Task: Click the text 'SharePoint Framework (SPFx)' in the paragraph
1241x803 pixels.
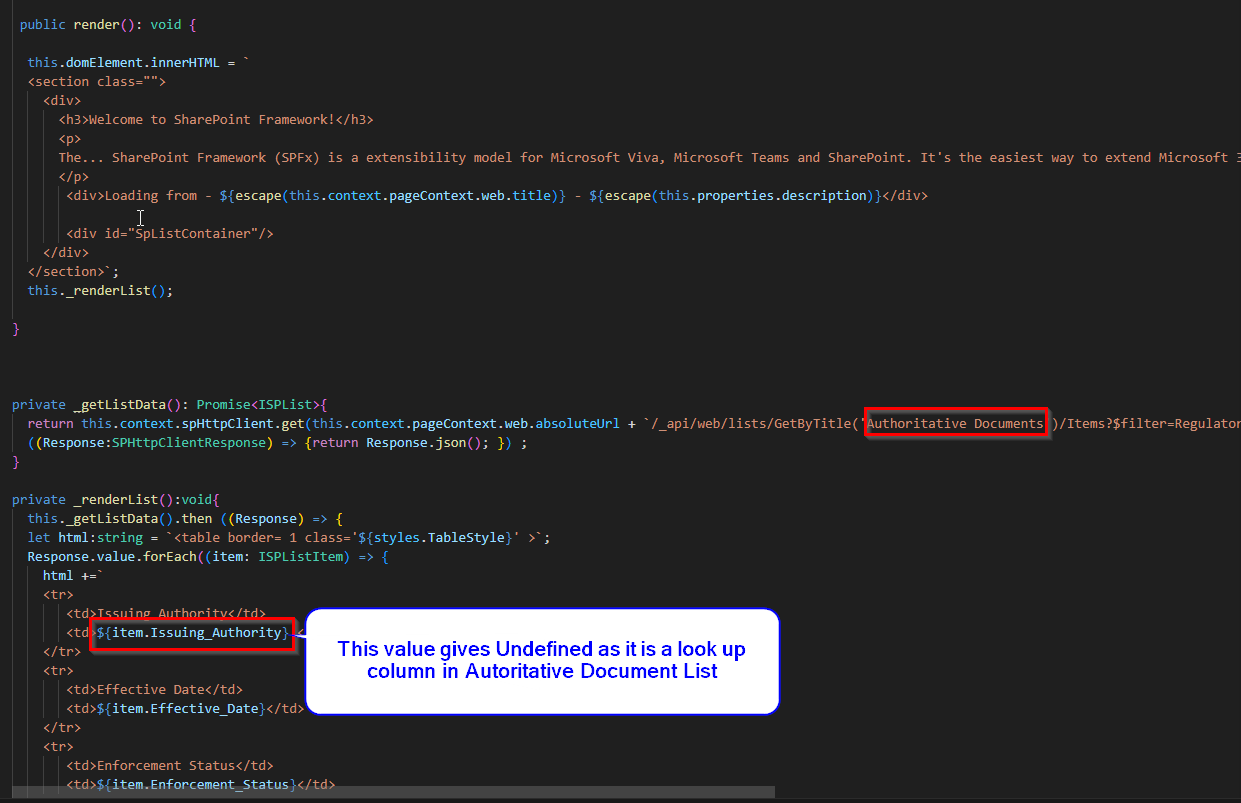Action: click(x=214, y=157)
